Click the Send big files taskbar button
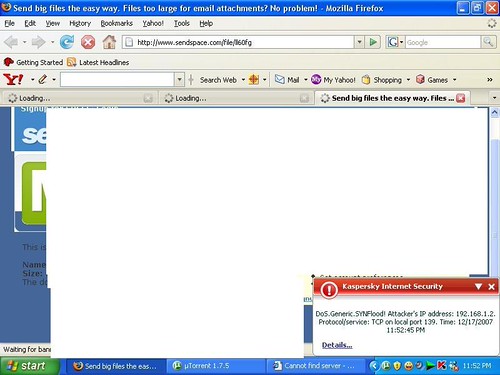The image size is (500, 375). click(116, 366)
